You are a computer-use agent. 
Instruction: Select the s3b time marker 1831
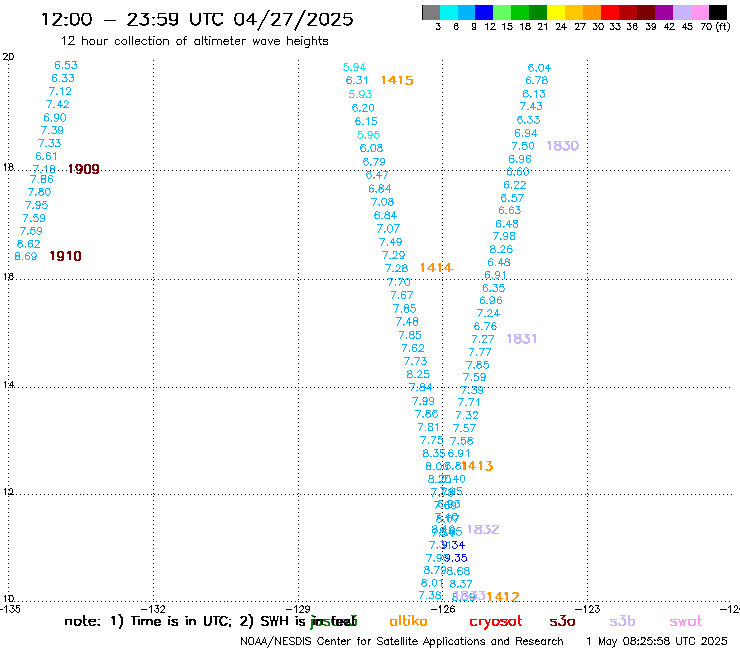(x=521, y=338)
